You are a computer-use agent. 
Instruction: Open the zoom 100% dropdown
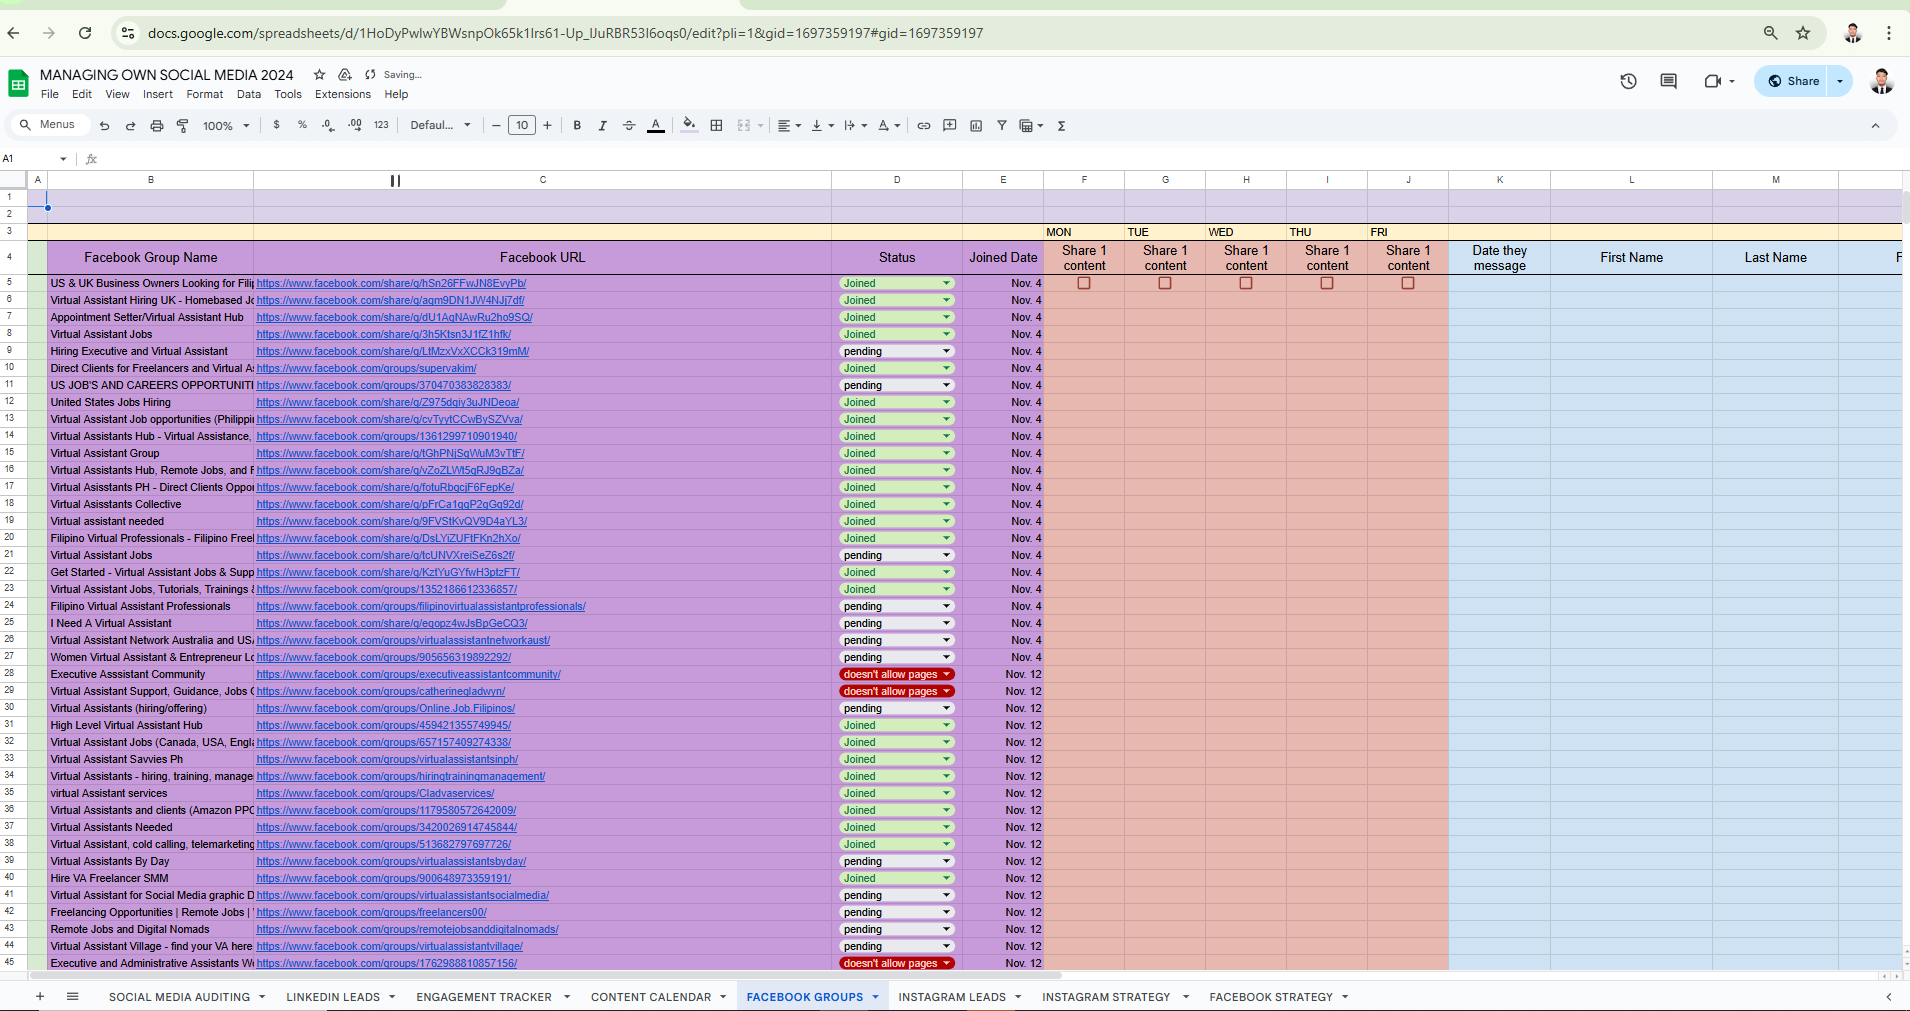coord(226,126)
